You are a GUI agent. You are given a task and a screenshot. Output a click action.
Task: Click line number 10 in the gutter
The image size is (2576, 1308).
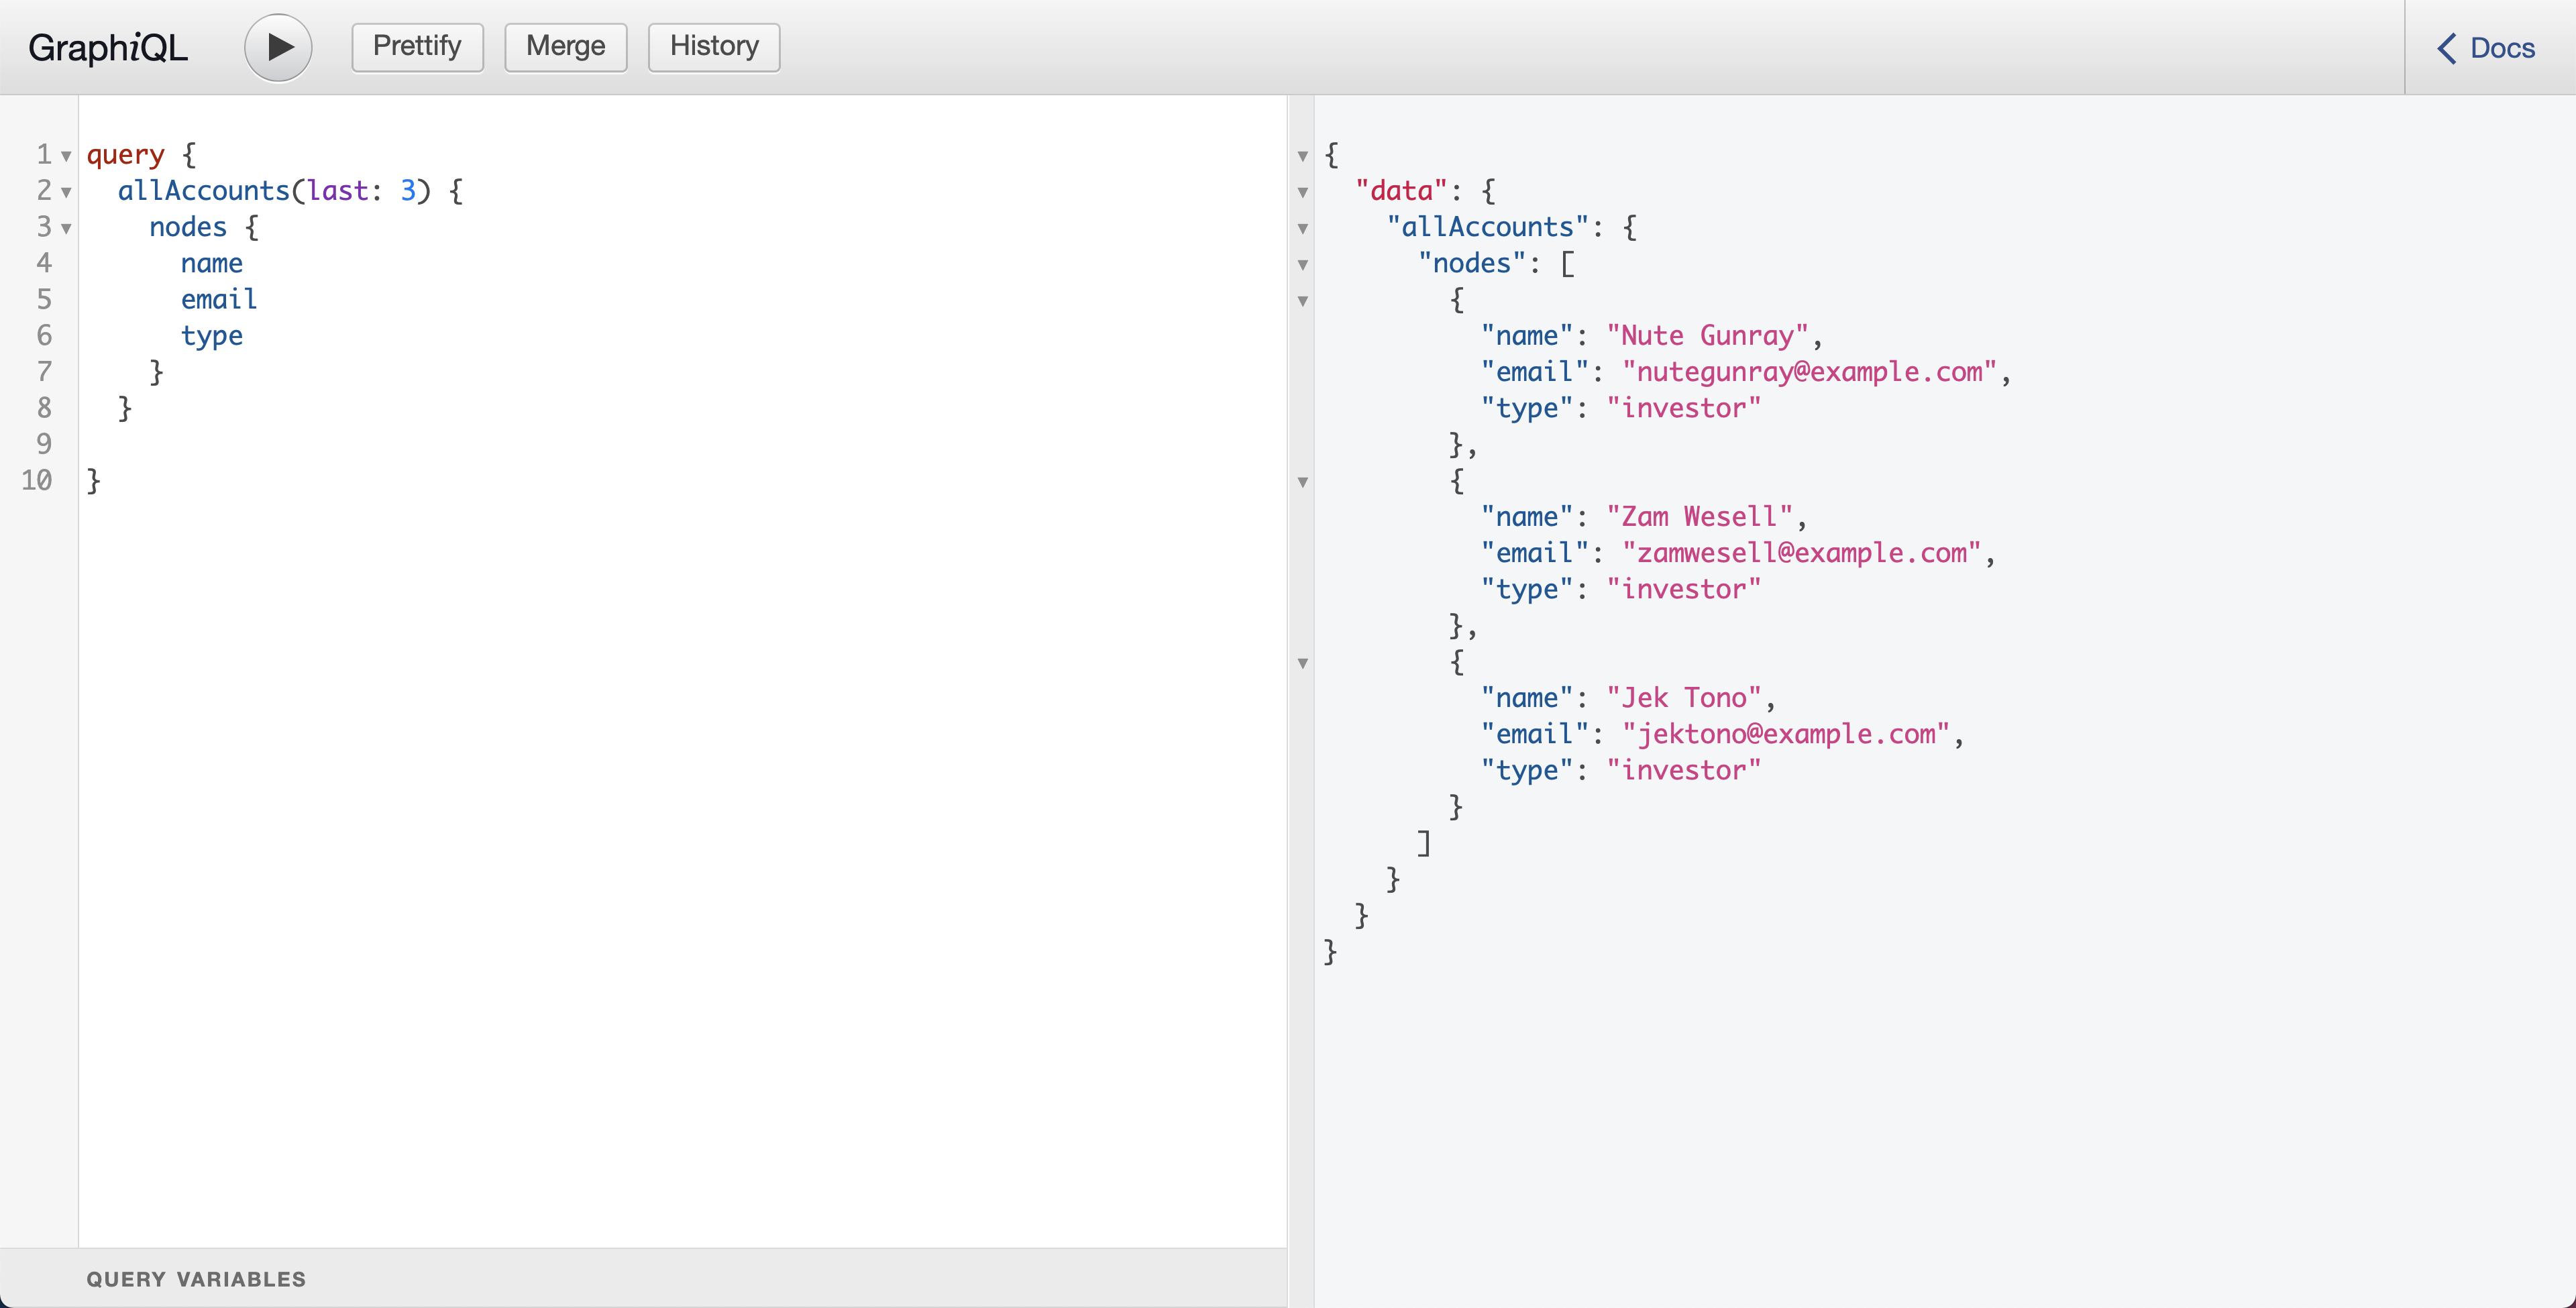point(37,480)
